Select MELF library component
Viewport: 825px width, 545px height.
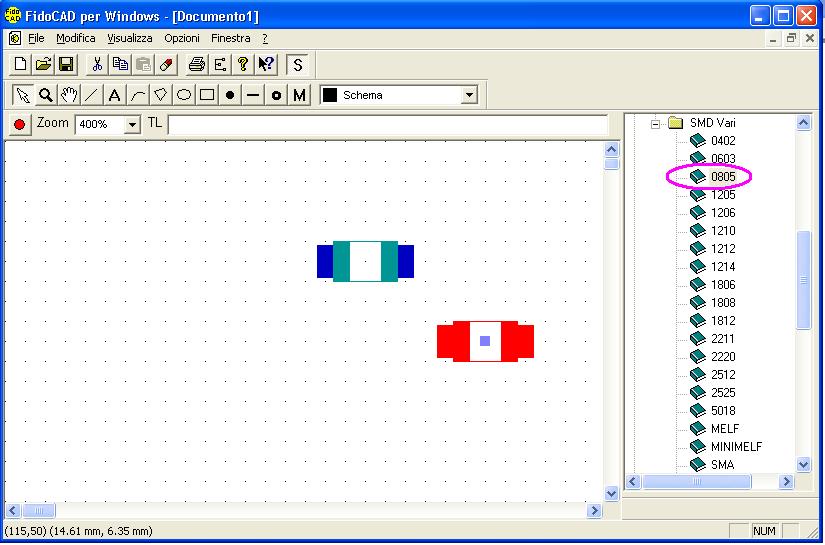tap(725, 429)
